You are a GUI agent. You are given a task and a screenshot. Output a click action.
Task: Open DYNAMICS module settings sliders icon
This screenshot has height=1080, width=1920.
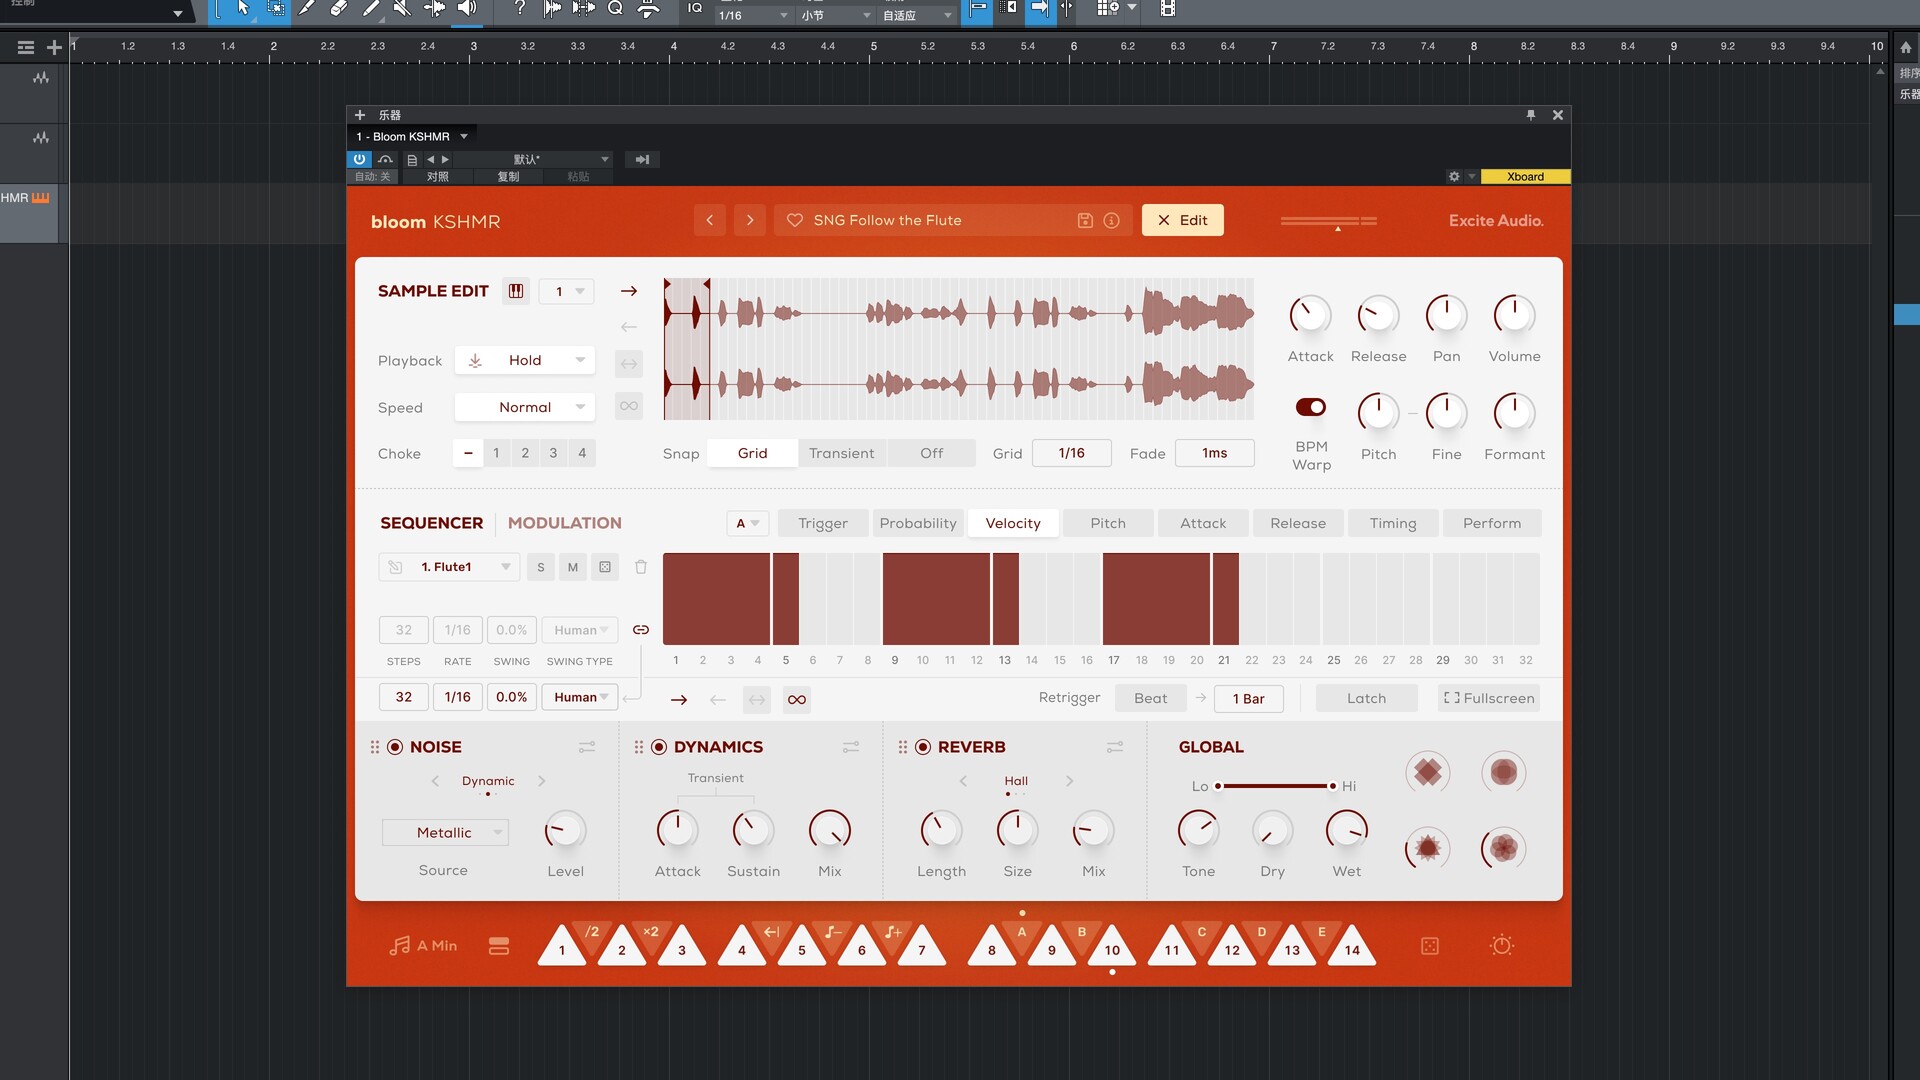tap(851, 747)
